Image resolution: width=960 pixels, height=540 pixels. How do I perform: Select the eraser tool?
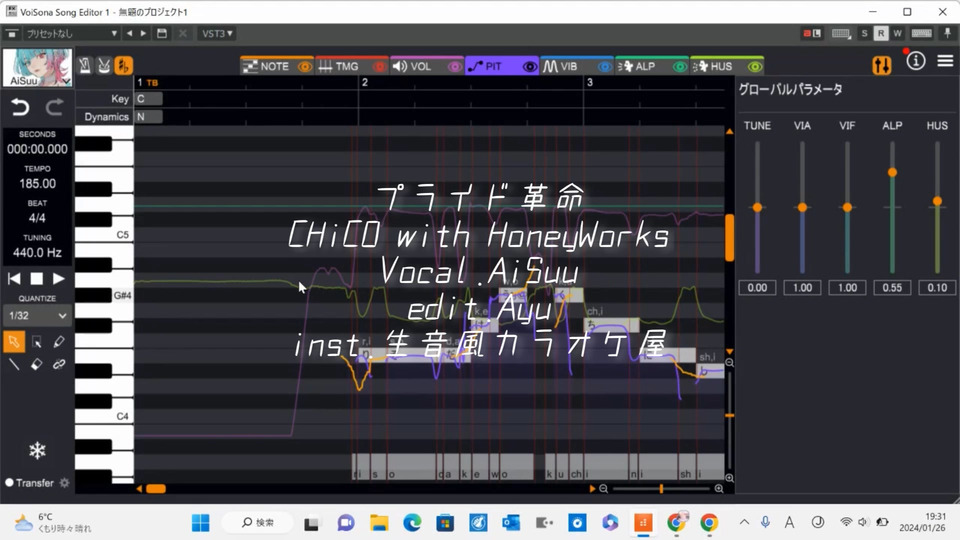click(37, 364)
